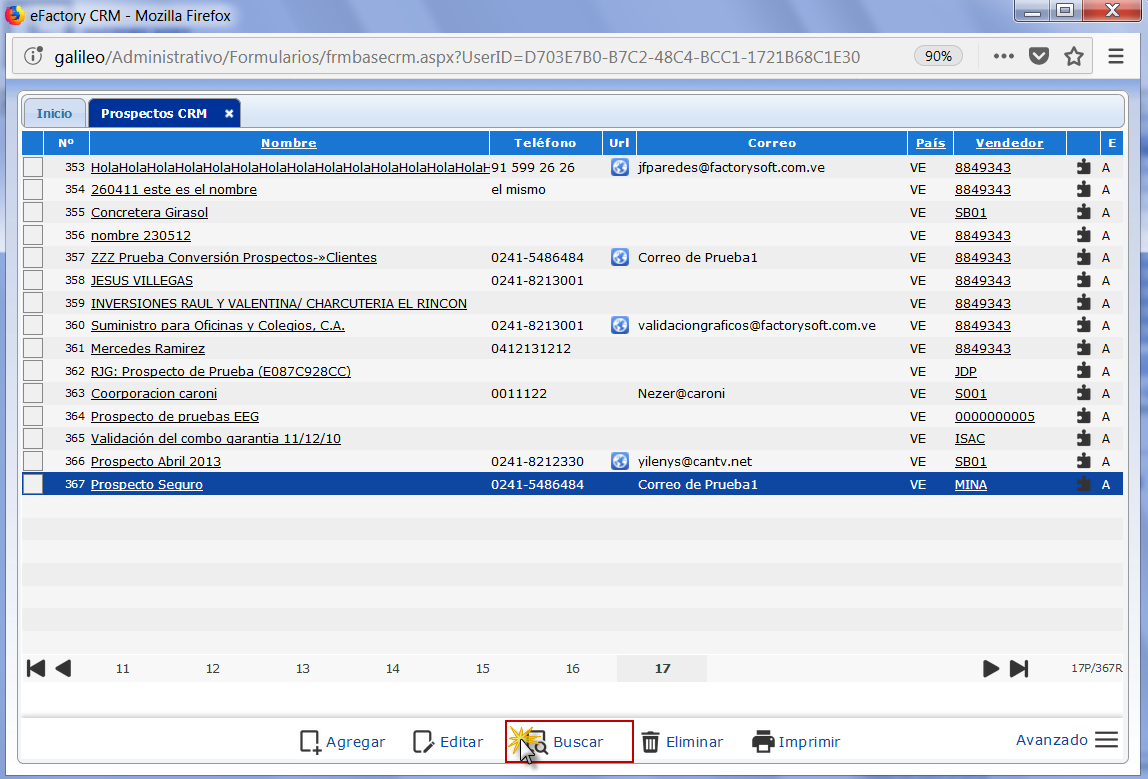Click puzzle icon in Prospecto Seguro row
Image resolution: width=1148 pixels, height=779 pixels.
pos(1084,484)
